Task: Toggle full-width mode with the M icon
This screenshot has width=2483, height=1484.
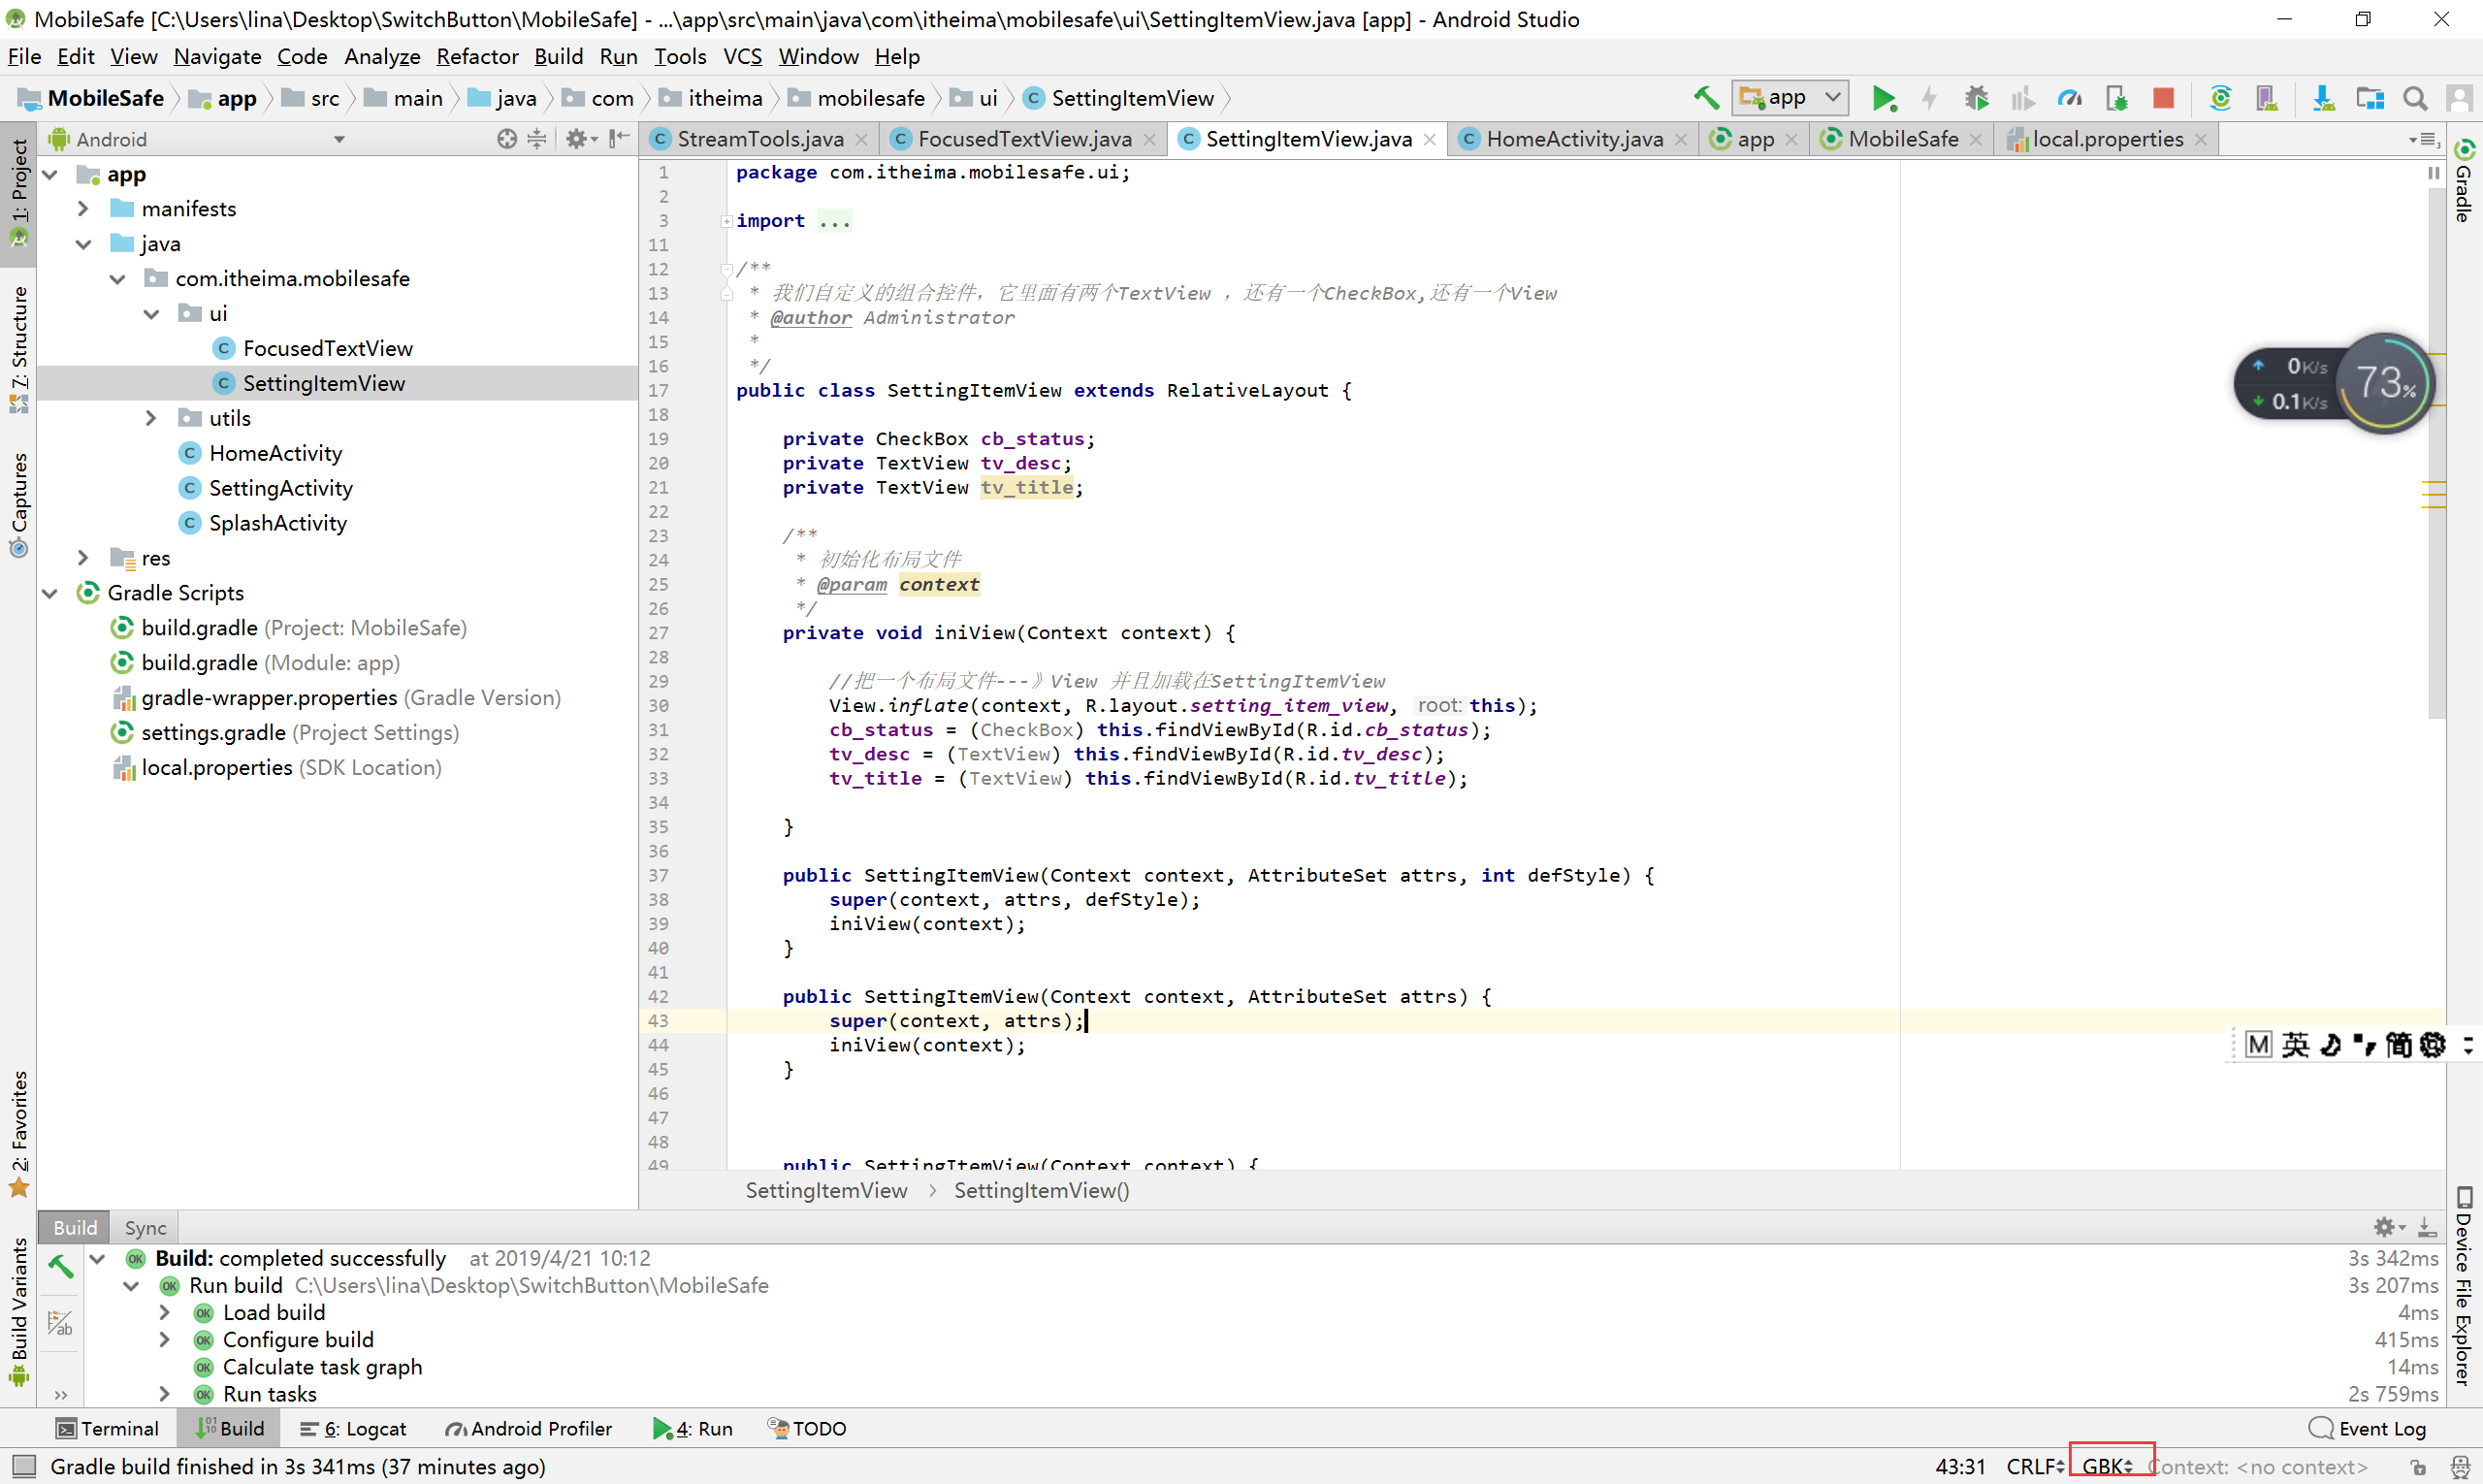Action: (2259, 1045)
